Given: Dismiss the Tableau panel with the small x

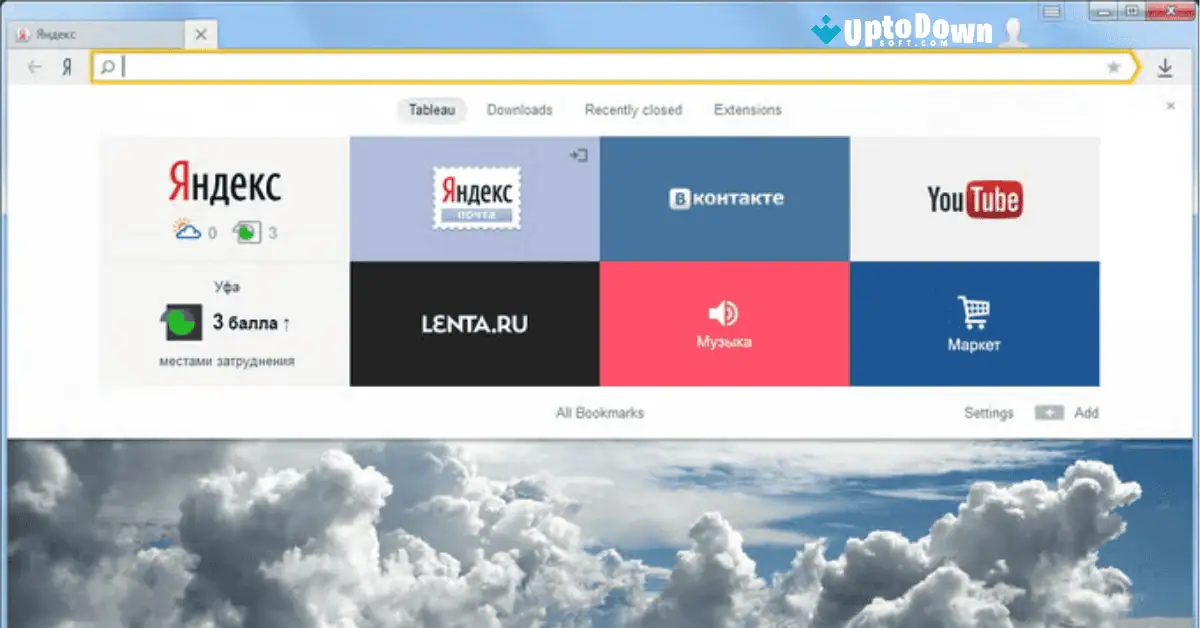Looking at the screenshot, I should coord(1170,106).
